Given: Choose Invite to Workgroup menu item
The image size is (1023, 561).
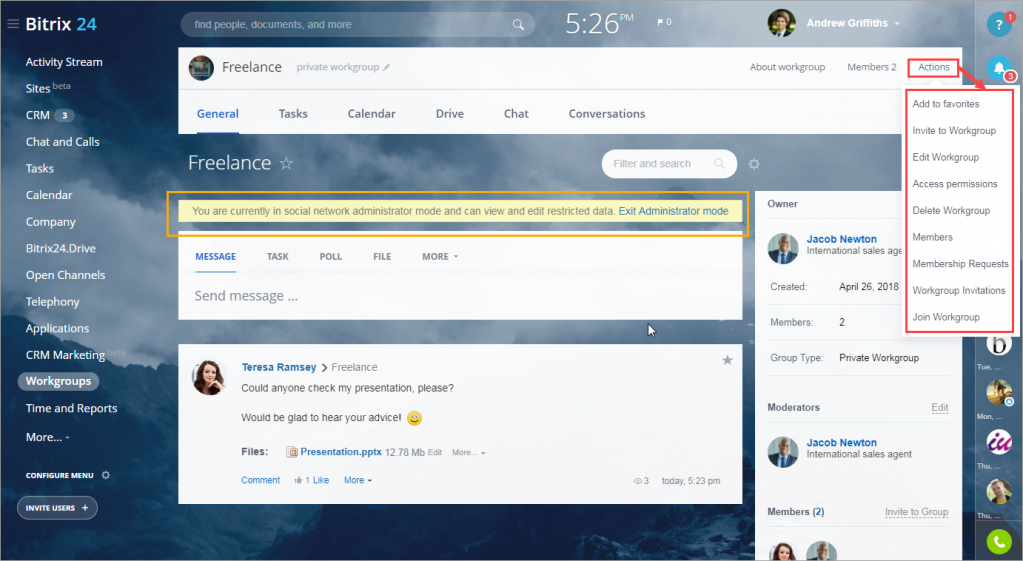Looking at the screenshot, I should [954, 130].
